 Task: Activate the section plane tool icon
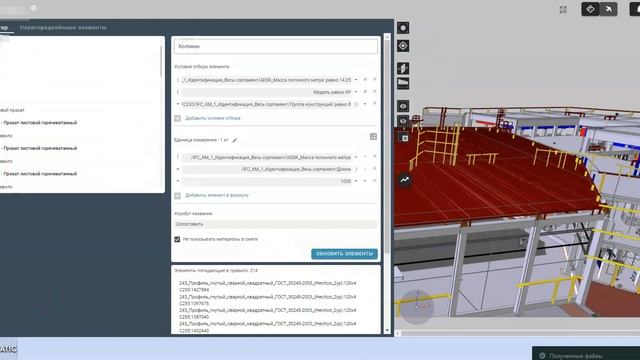(403, 68)
